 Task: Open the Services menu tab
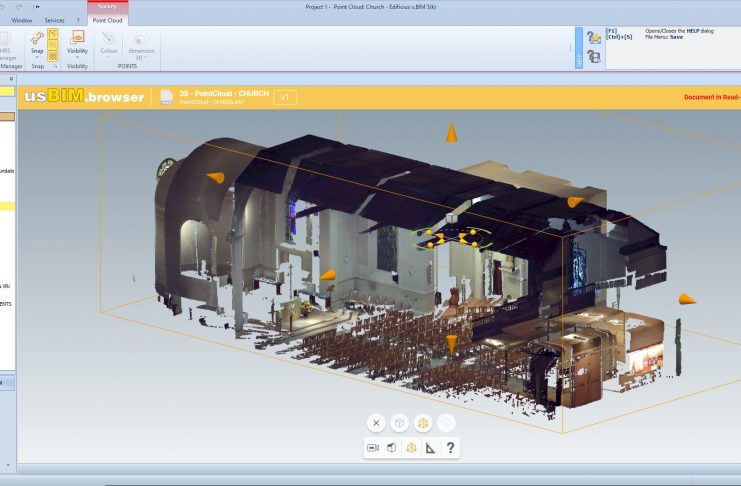tap(54, 20)
